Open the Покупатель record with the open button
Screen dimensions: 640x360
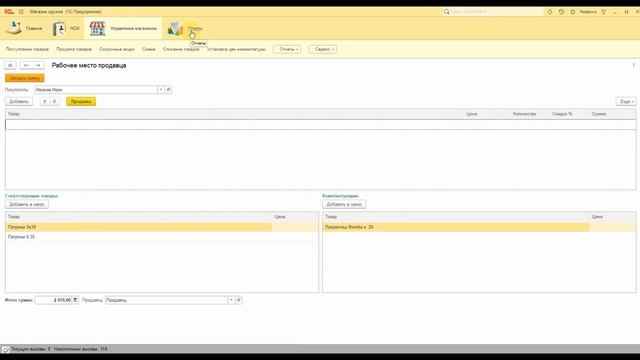coord(168,89)
